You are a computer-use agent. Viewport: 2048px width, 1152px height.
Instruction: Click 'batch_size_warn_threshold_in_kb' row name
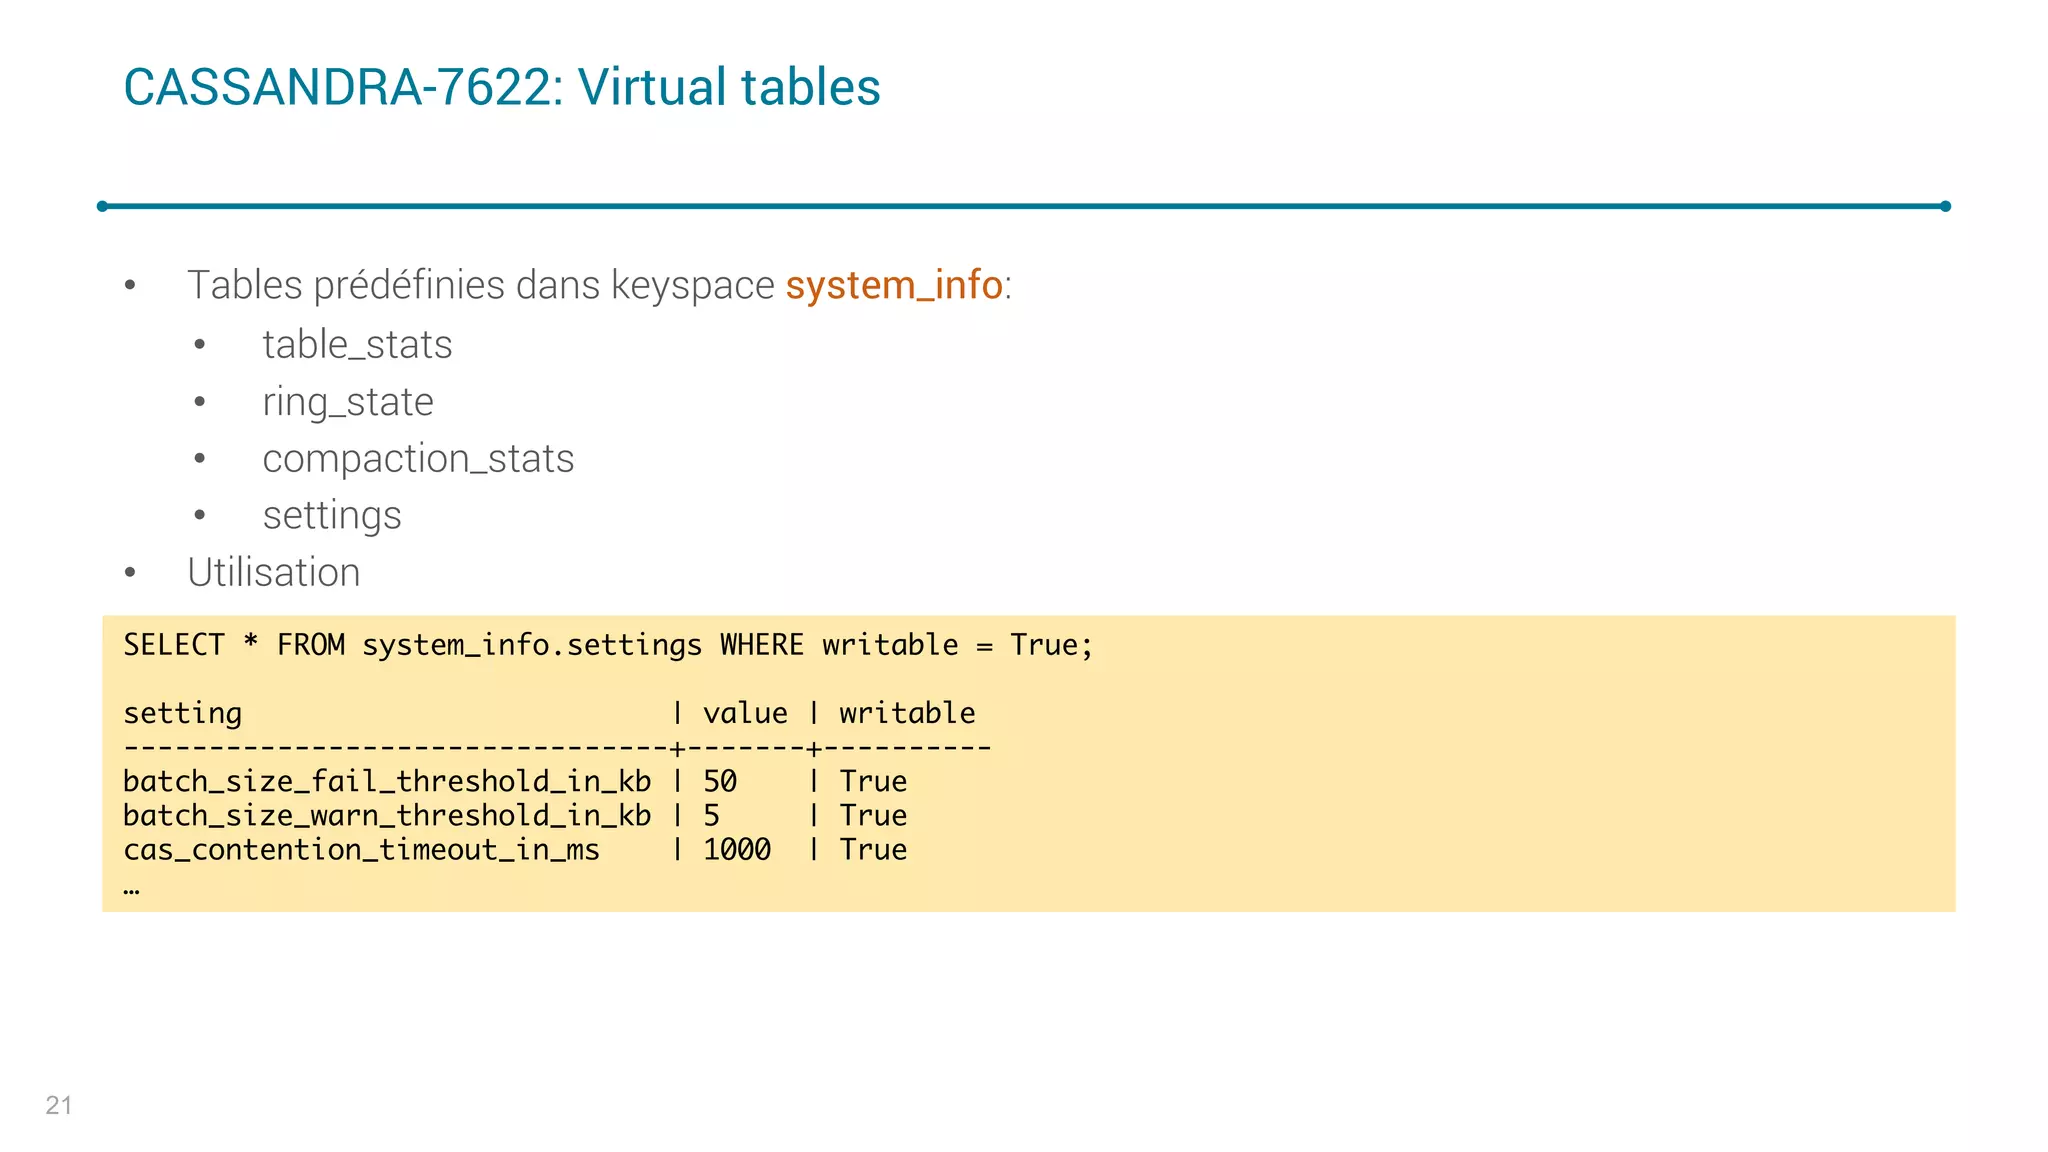point(387,815)
